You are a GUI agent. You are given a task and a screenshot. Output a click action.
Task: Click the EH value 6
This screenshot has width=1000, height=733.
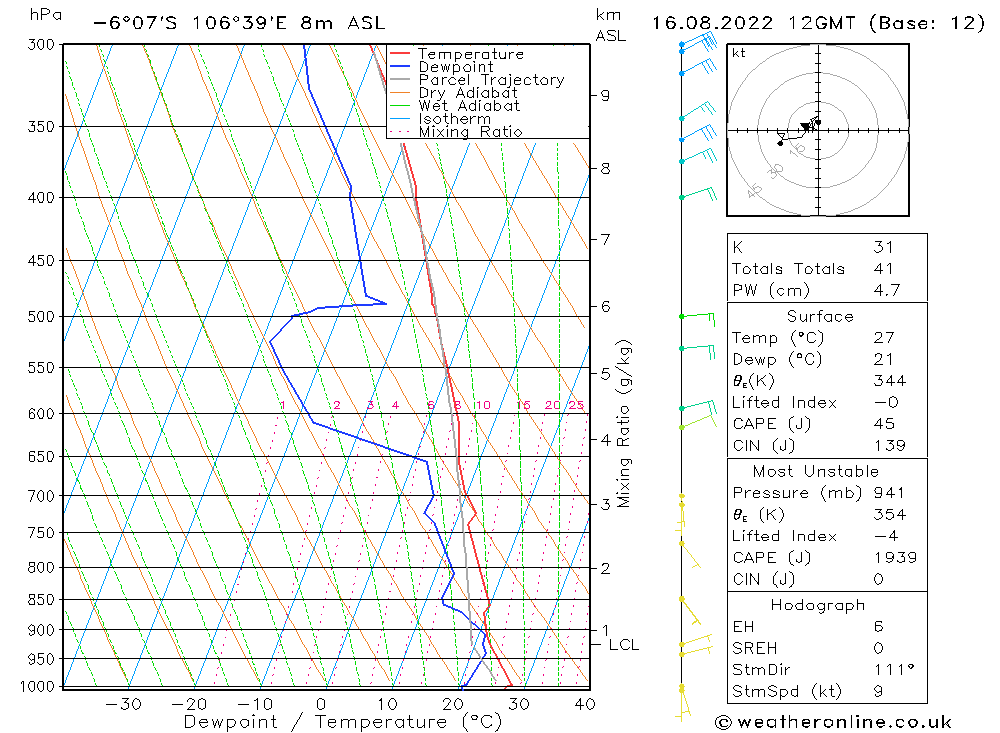[x=878, y=627]
